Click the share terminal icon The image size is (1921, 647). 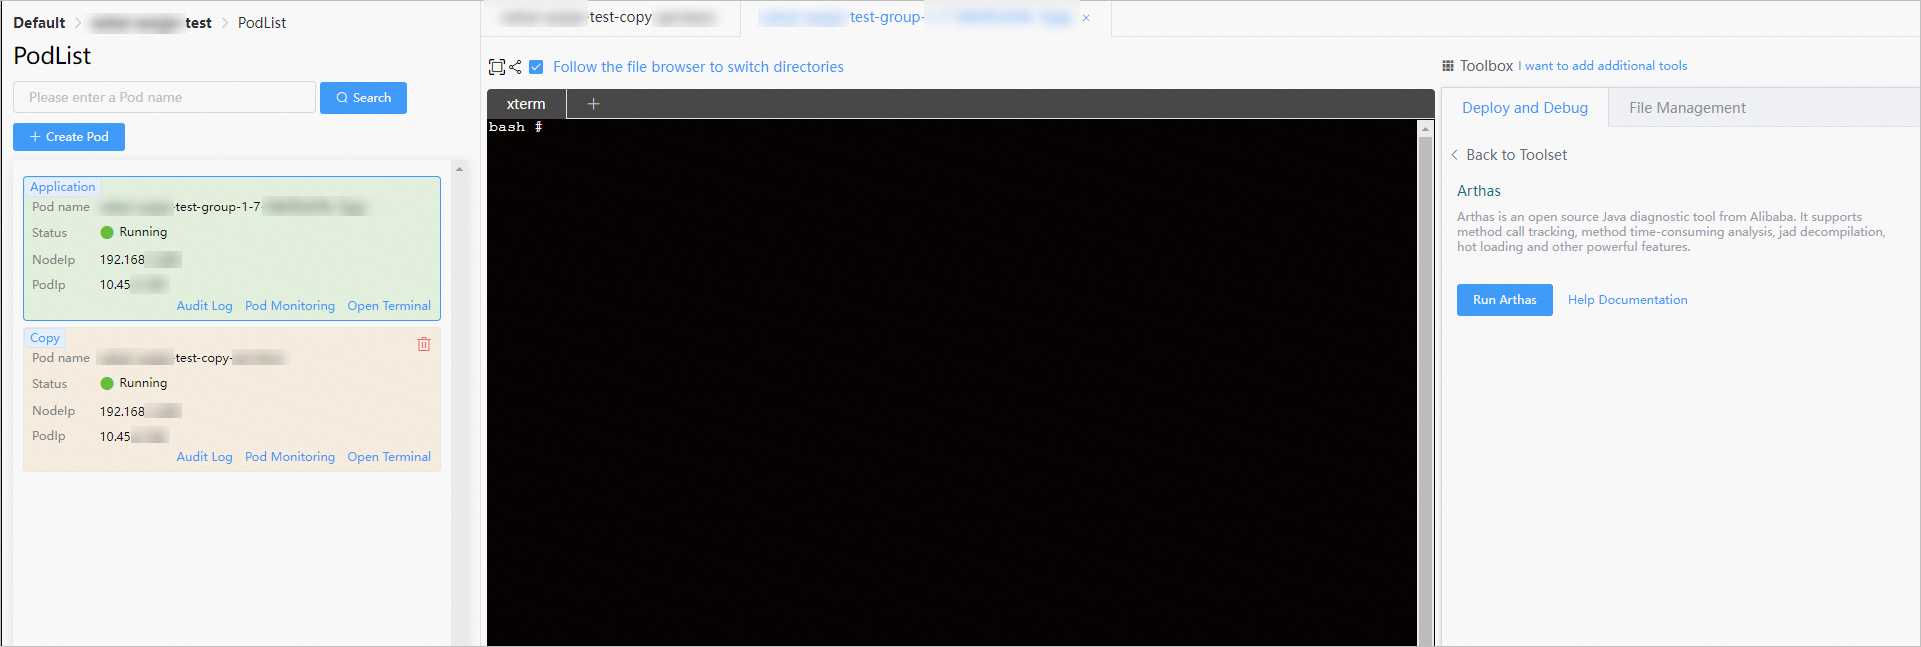(x=515, y=67)
